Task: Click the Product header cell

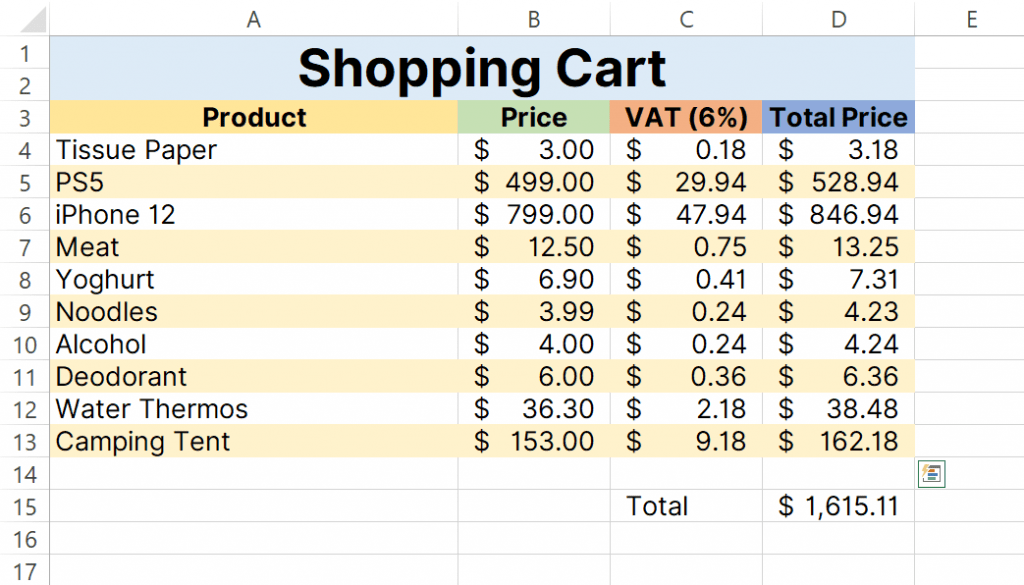Action: click(x=254, y=118)
